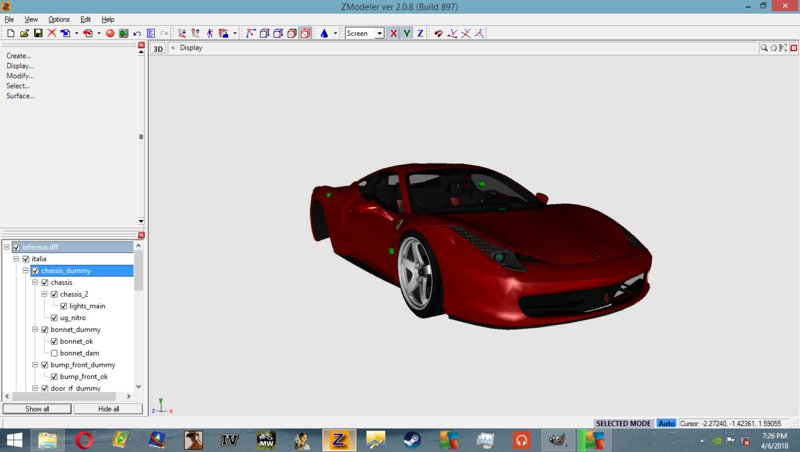Toggle the Y axis constraint button
The width and height of the screenshot is (800, 452).
407,33
